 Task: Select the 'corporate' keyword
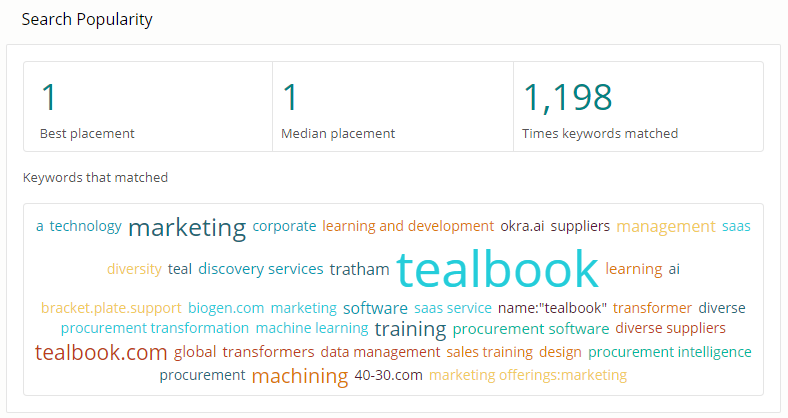[284, 226]
